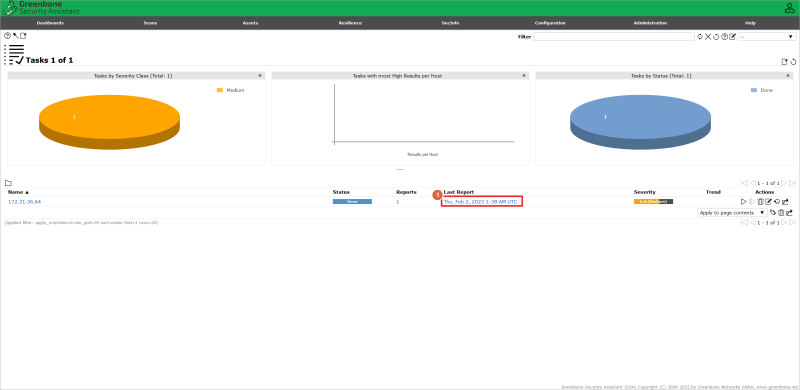Expand the Apply to page contents dropdown
This screenshot has height=390, width=800.
pos(732,213)
